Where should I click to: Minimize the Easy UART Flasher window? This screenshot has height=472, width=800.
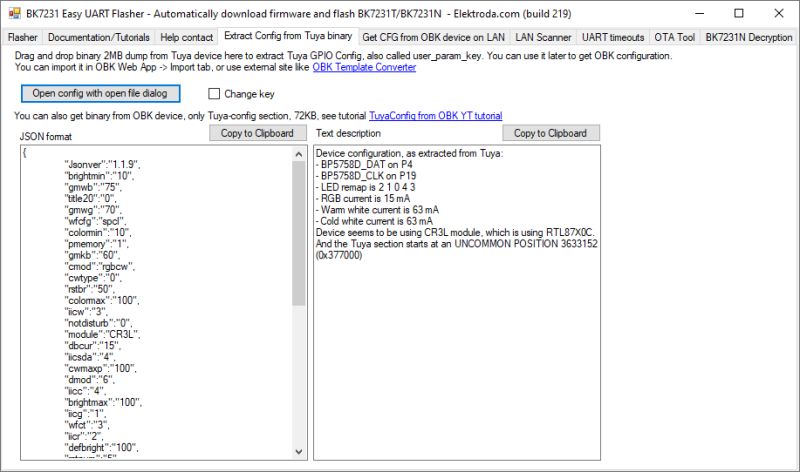click(699, 14)
